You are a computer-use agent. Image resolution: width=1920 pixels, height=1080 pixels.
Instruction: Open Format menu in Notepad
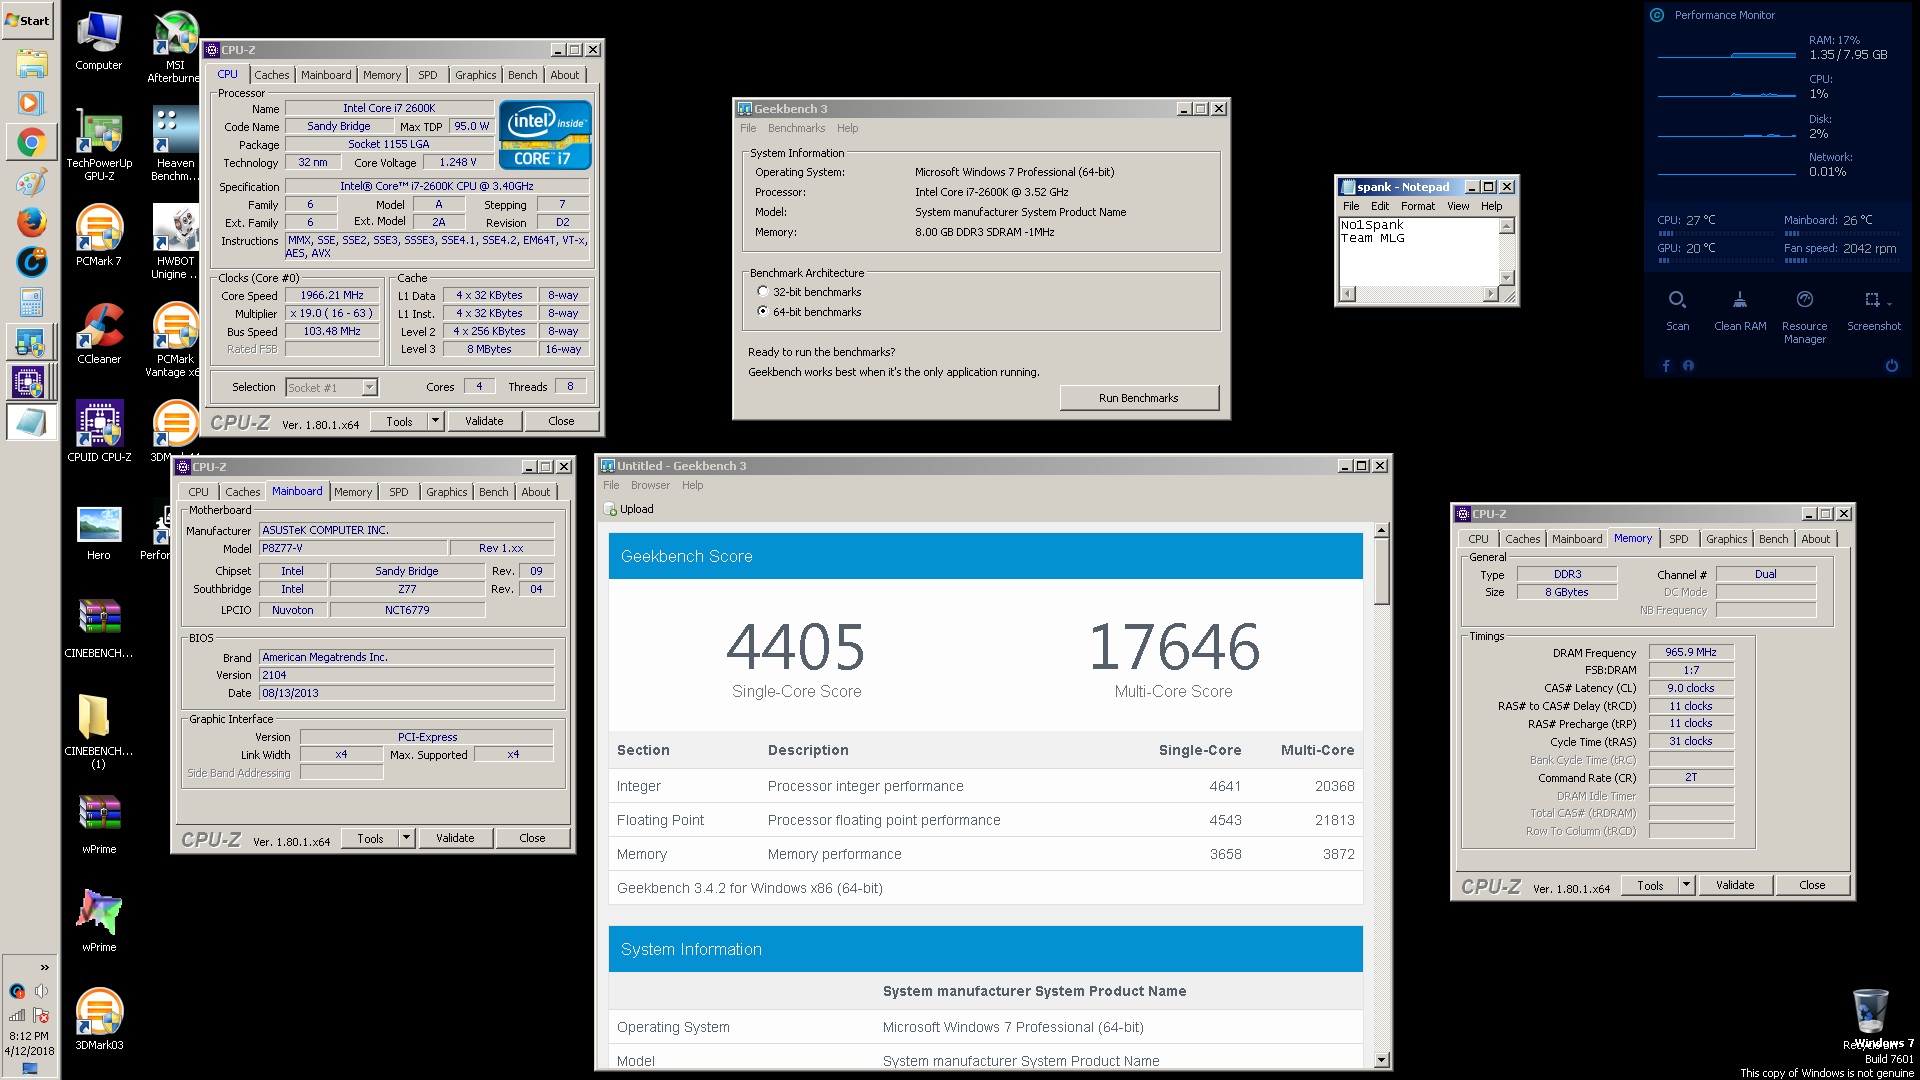click(x=1417, y=206)
